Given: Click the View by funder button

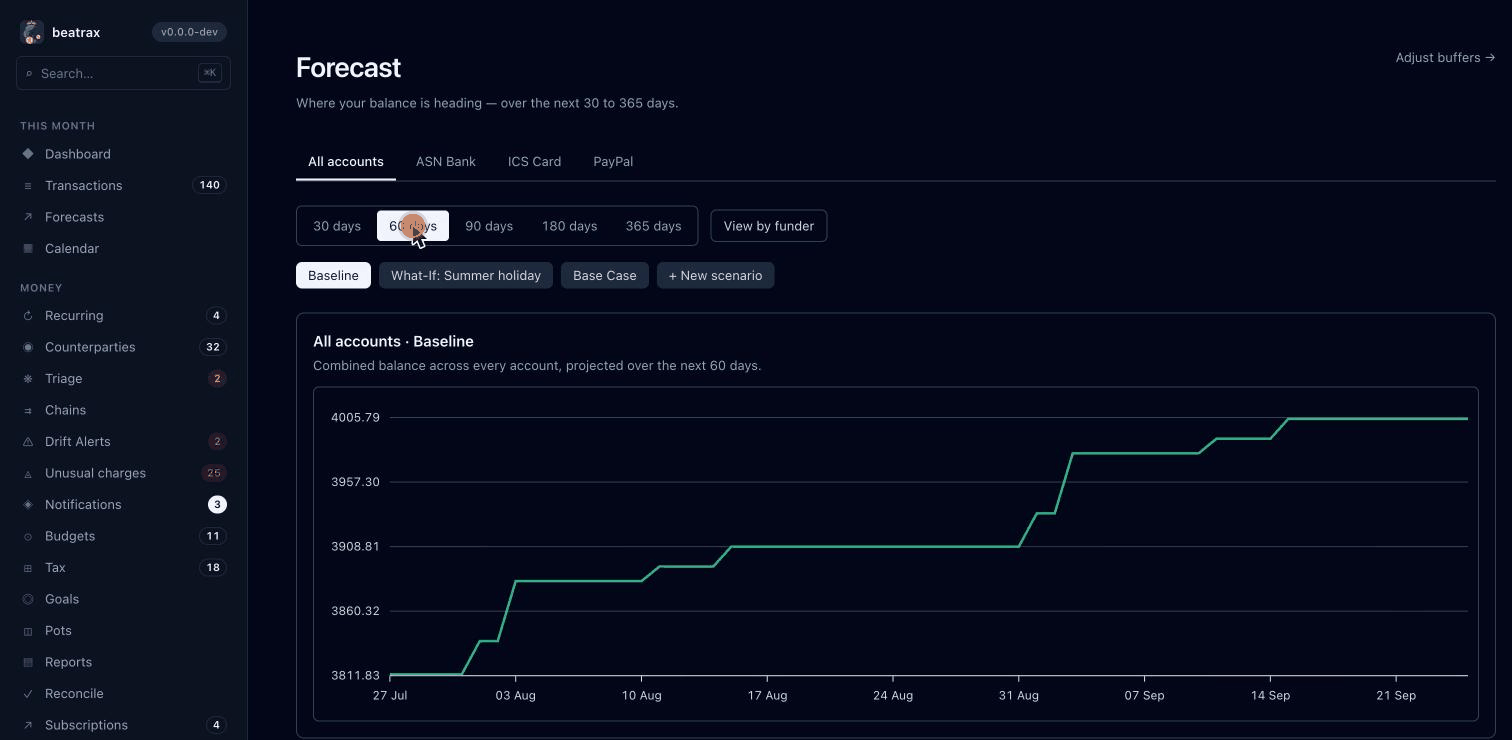Looking at the screenshot, I should [x=769, y=226].
